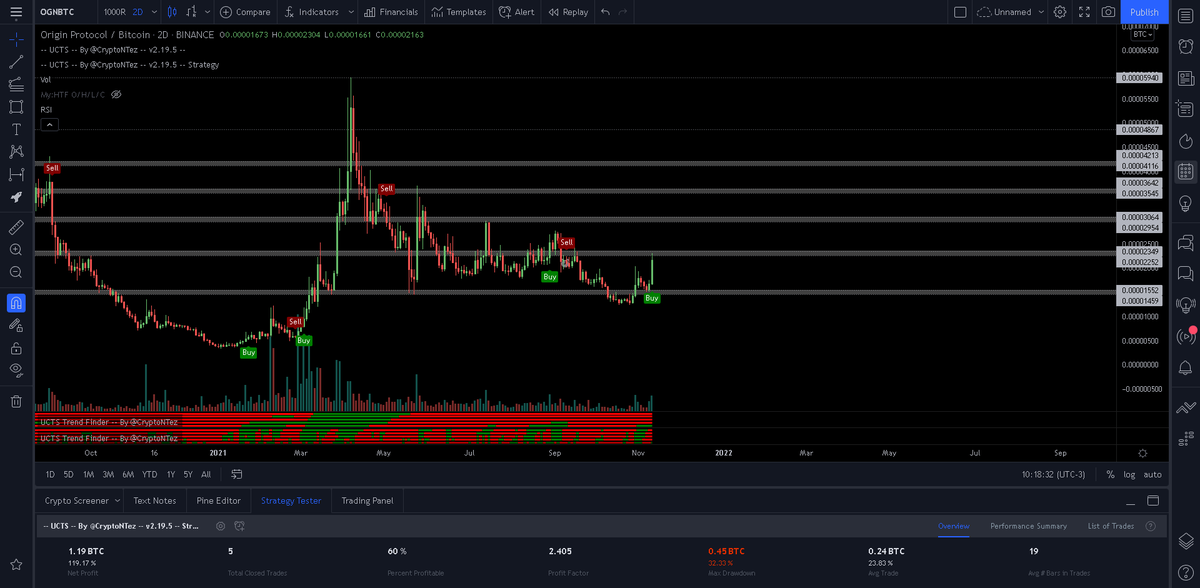
Task: Click the Publish button
Action: (1144, 12)
